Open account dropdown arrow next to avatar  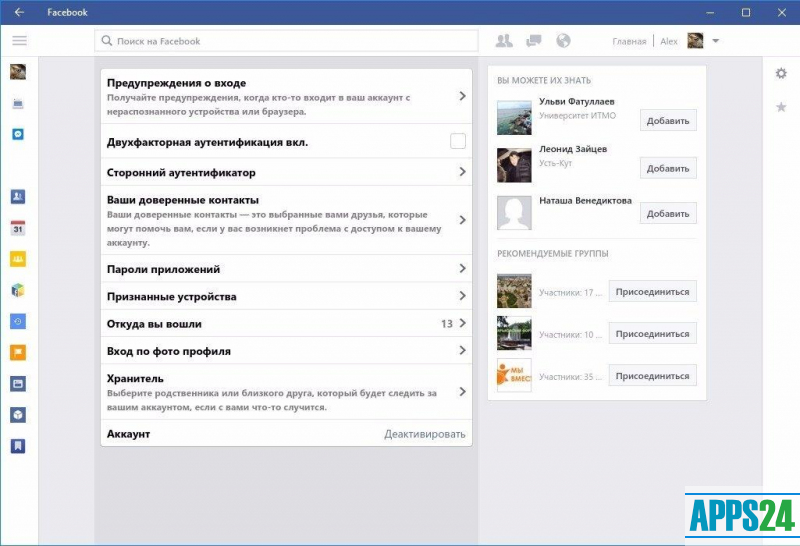point(715,41)
